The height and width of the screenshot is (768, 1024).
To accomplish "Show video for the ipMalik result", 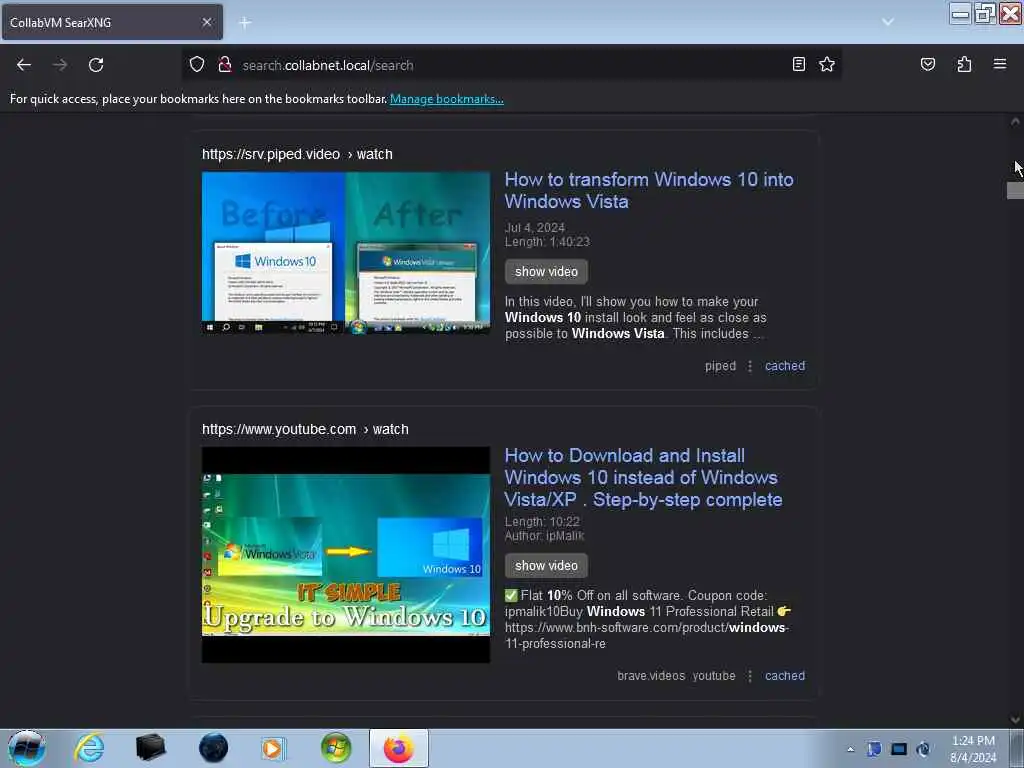I will pos(546,566).
